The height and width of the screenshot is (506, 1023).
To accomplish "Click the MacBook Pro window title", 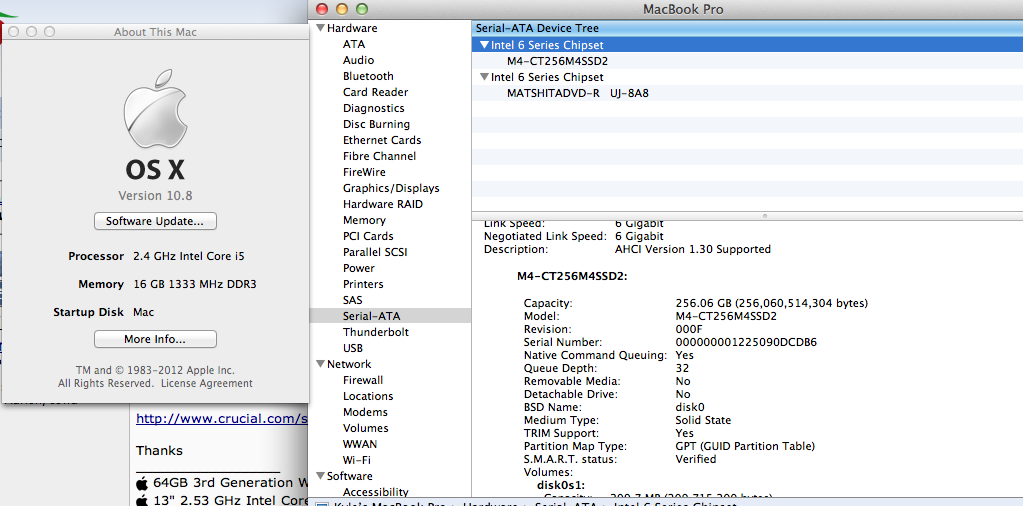I will 682,10.
